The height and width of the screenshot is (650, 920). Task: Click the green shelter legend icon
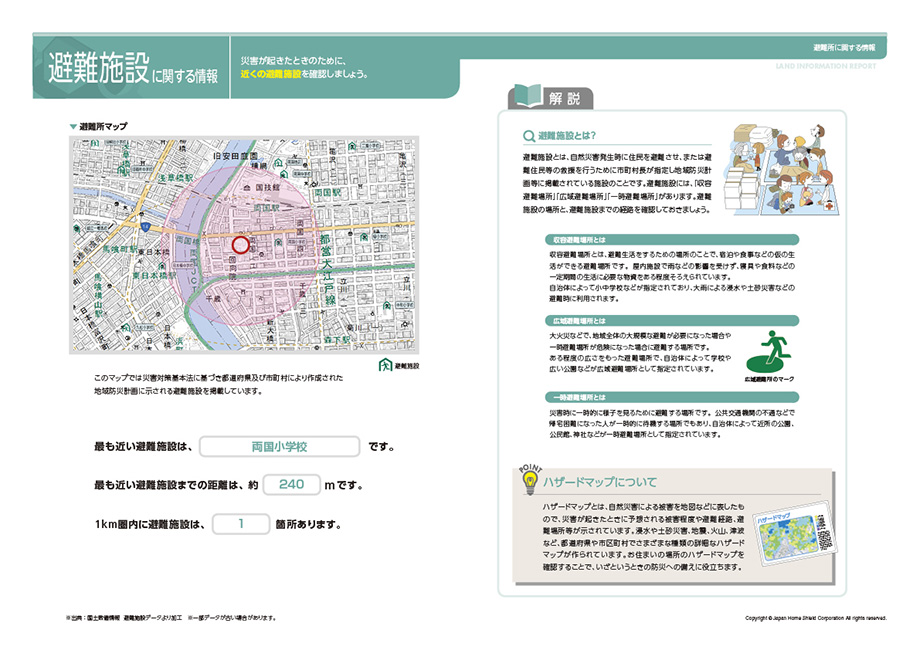click(385, 365)
